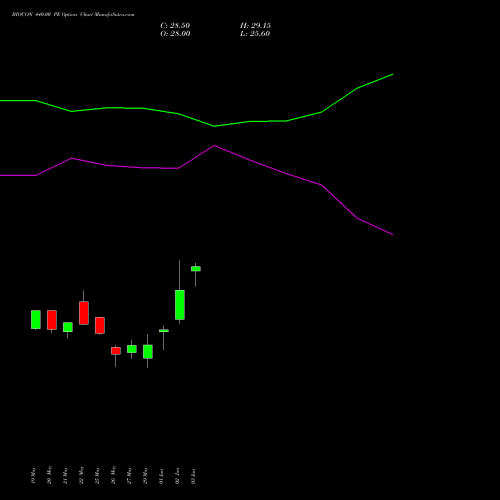Select the green candle for 27 May
This screenshot has height=500, width=500.
pos(132,349)
